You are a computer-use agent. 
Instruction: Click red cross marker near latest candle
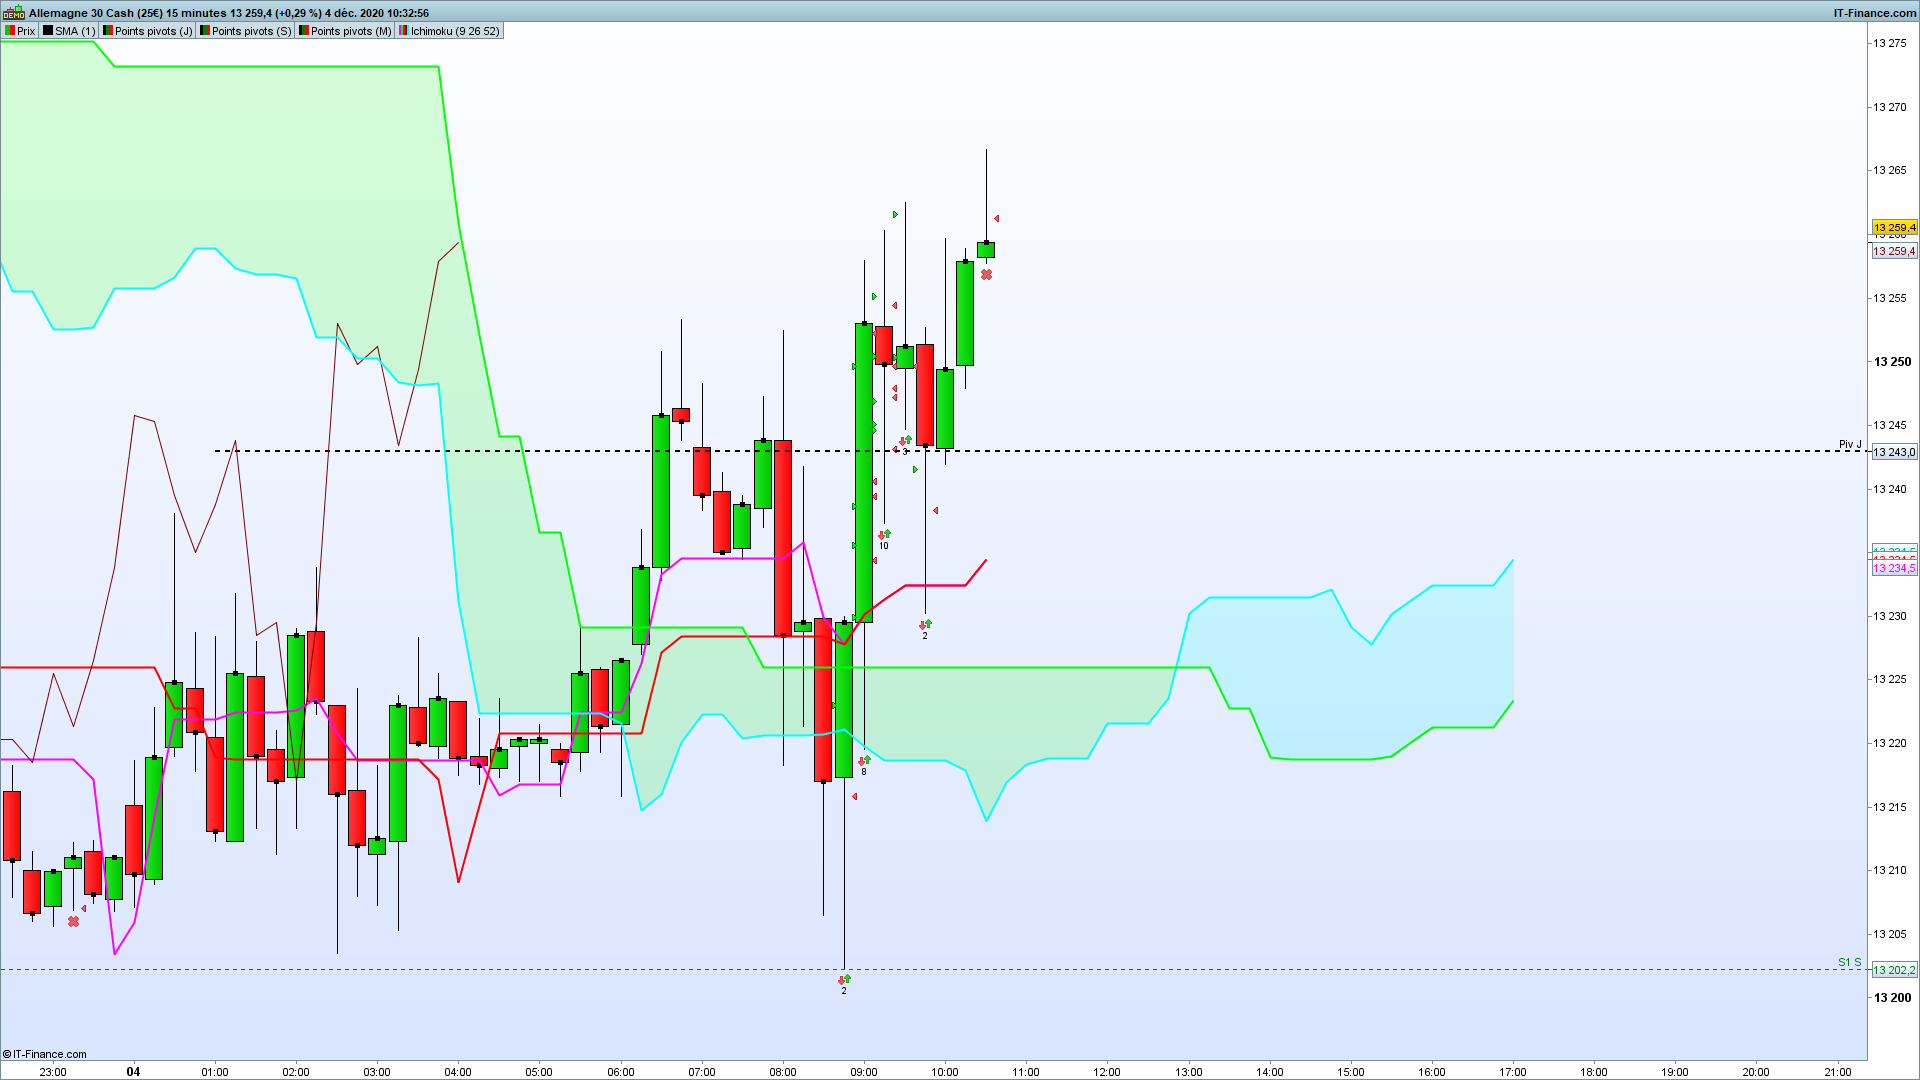[986, 275]
